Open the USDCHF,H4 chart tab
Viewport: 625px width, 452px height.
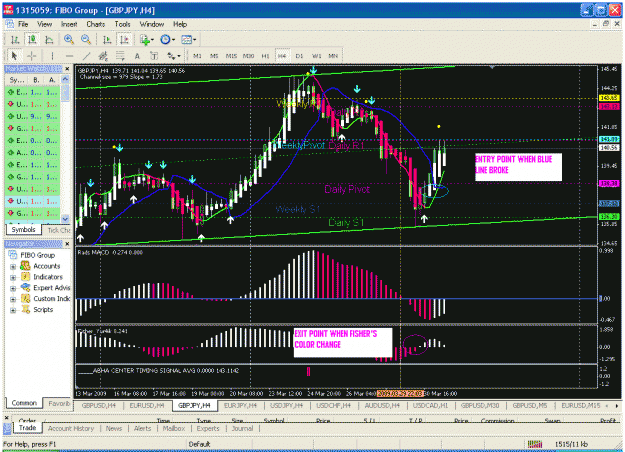click(x=333, y=405)
